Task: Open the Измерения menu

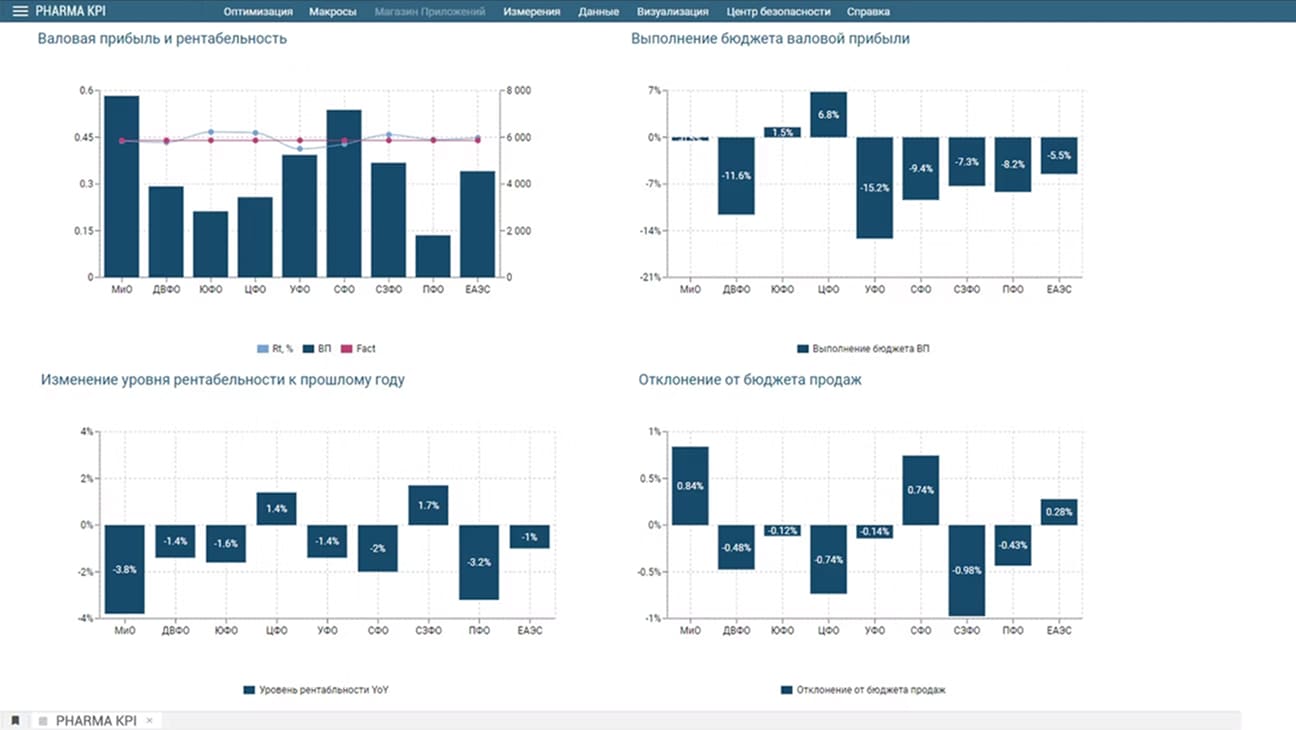Action: click(x=531, y=12)
